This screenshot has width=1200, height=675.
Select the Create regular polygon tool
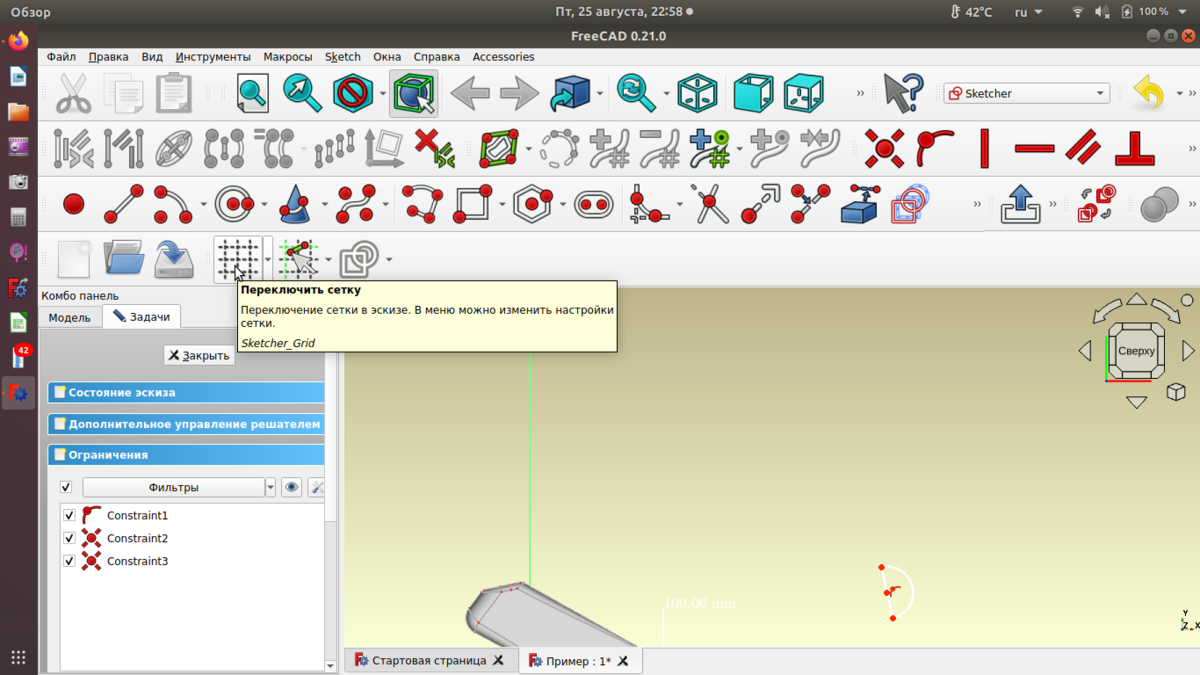533,205
